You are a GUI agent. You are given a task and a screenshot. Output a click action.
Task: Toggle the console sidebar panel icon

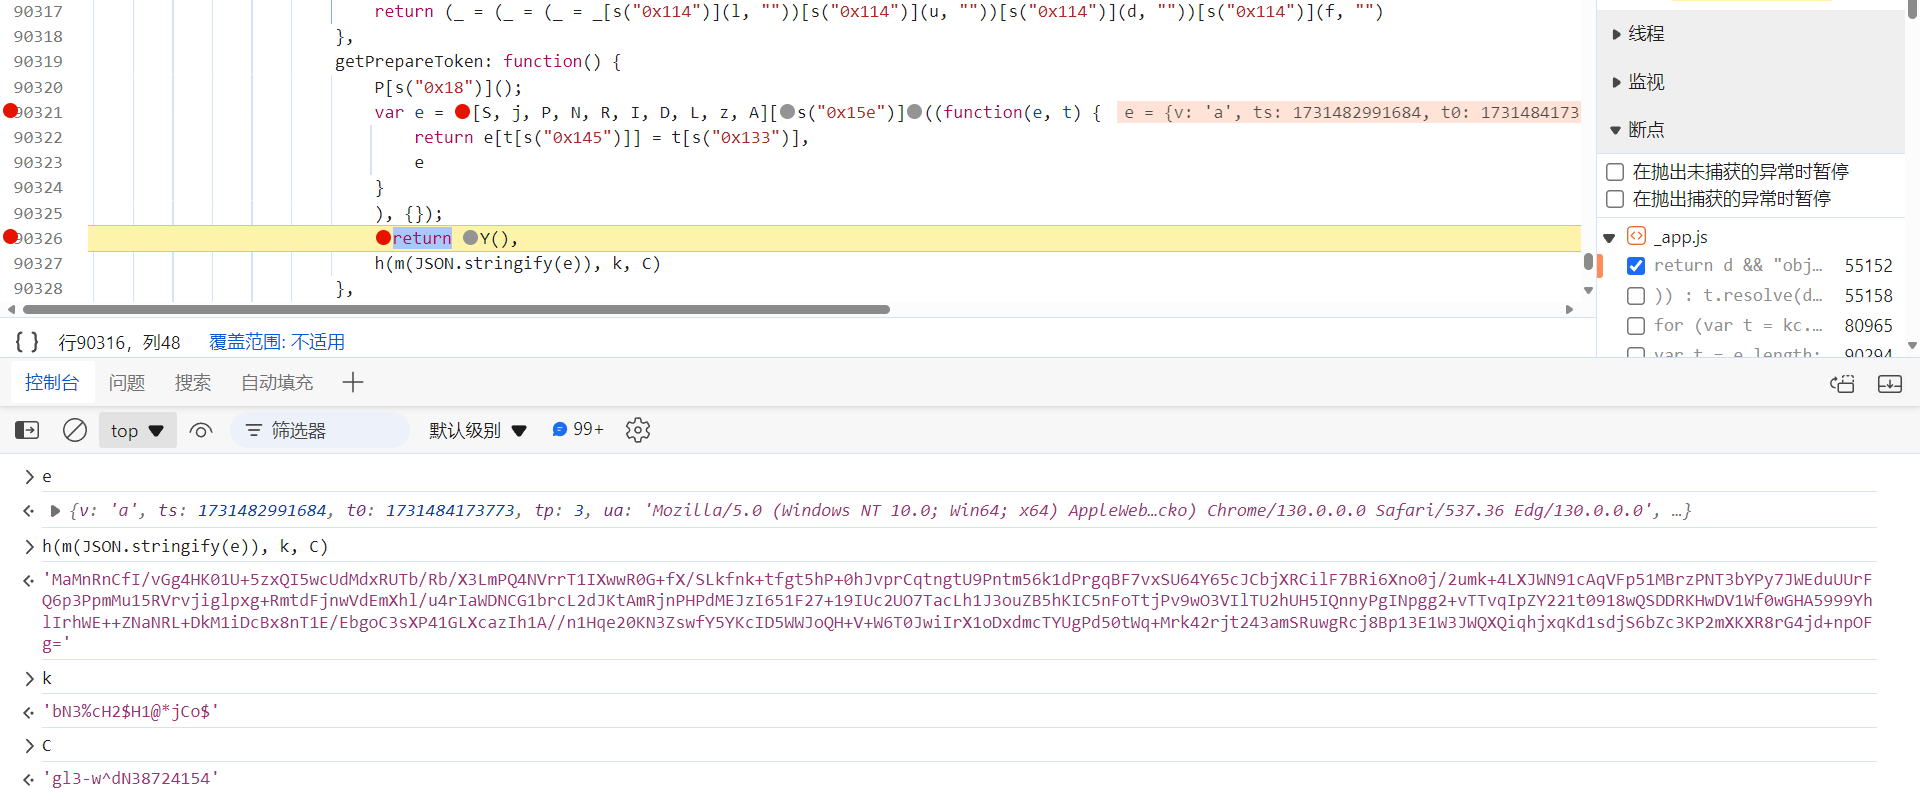click(x=27, y=430)
